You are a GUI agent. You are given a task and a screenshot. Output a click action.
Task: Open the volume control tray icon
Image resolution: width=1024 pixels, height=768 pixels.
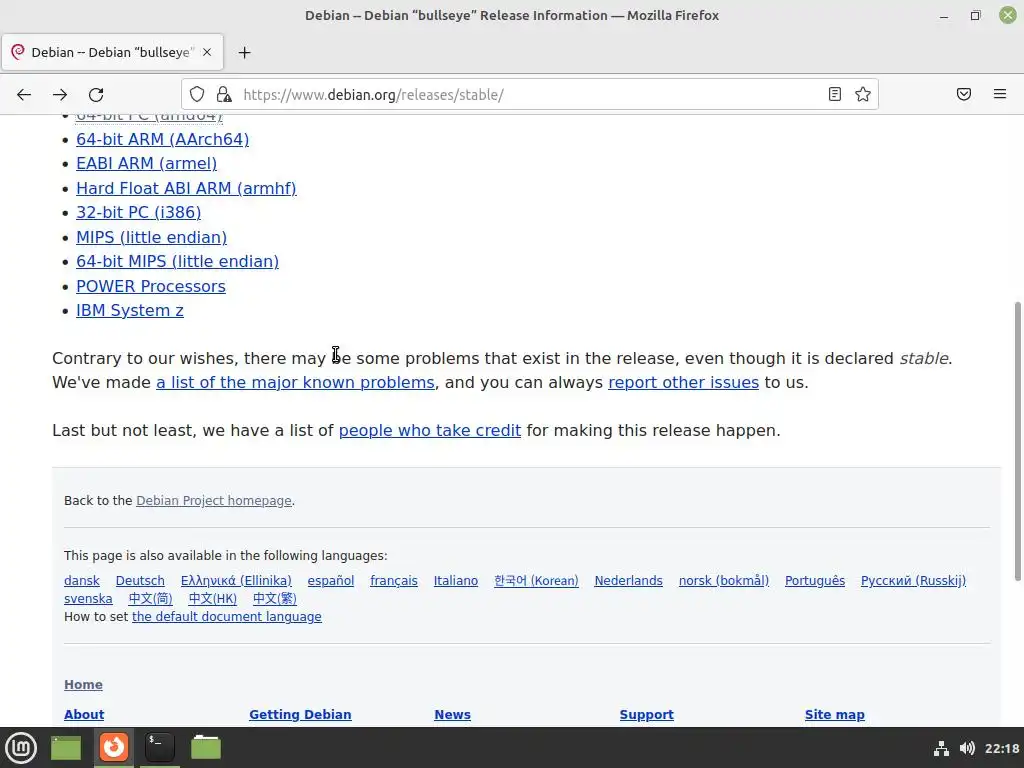(x=967, y=748)
